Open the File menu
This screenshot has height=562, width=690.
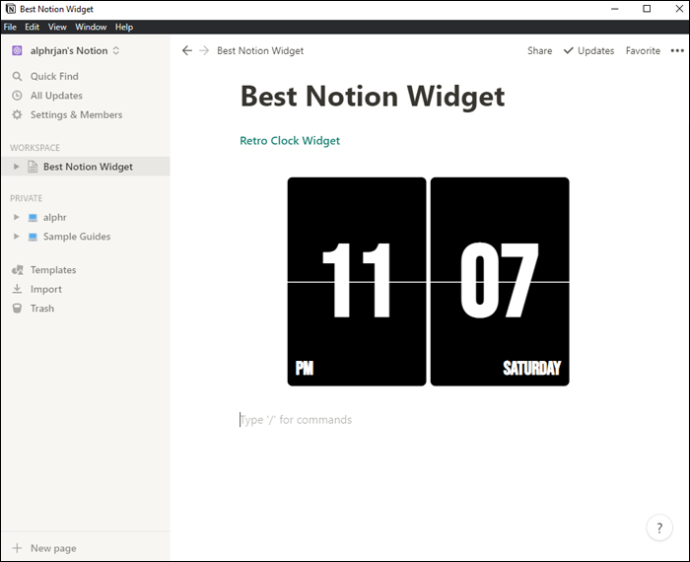[x=10, y=27]
